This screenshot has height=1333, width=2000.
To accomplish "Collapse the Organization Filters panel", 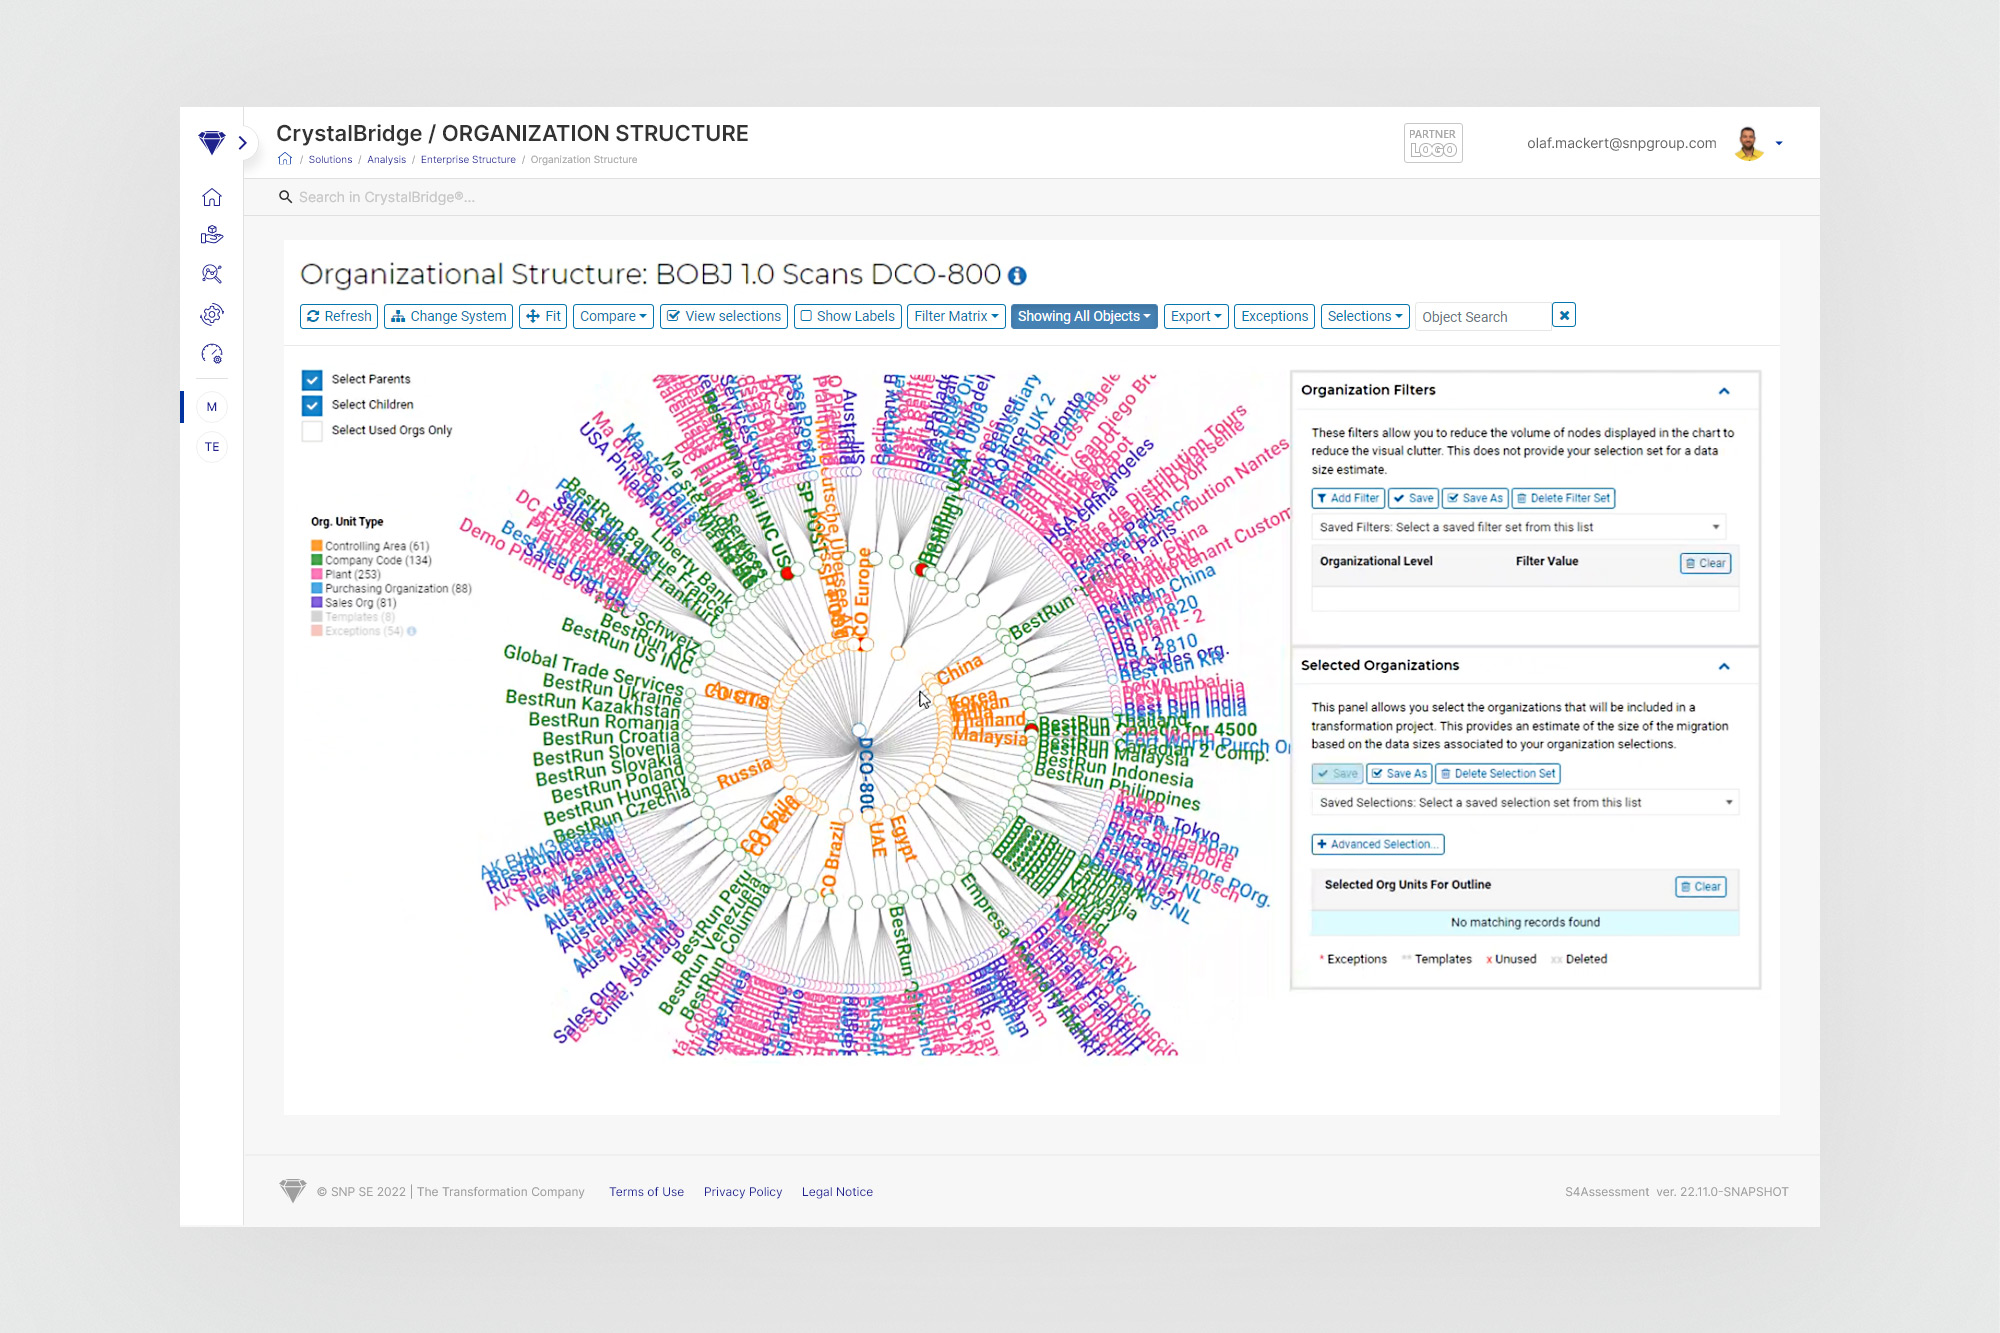I will coord(1724,391).
